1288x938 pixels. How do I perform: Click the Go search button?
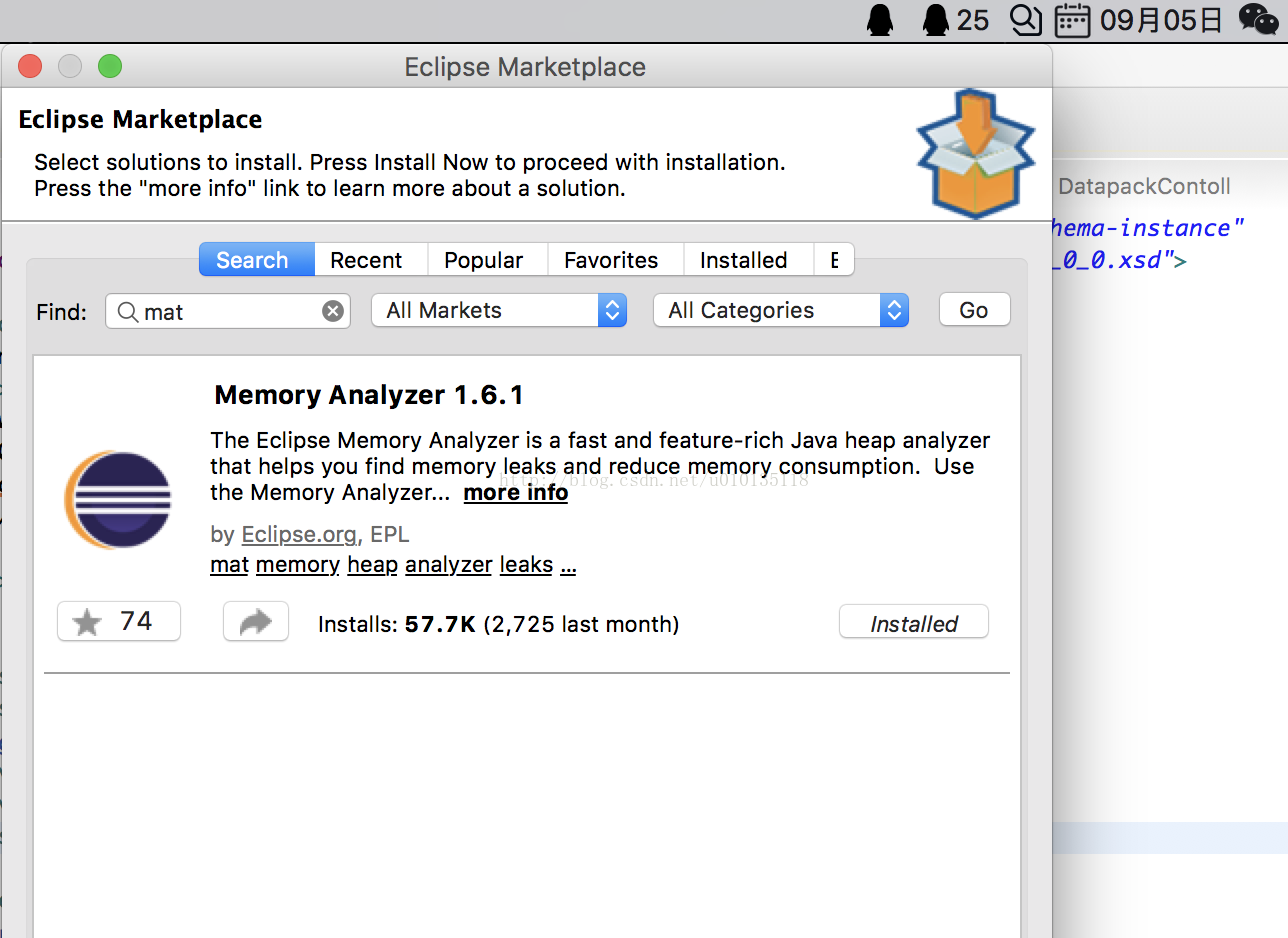975,310
